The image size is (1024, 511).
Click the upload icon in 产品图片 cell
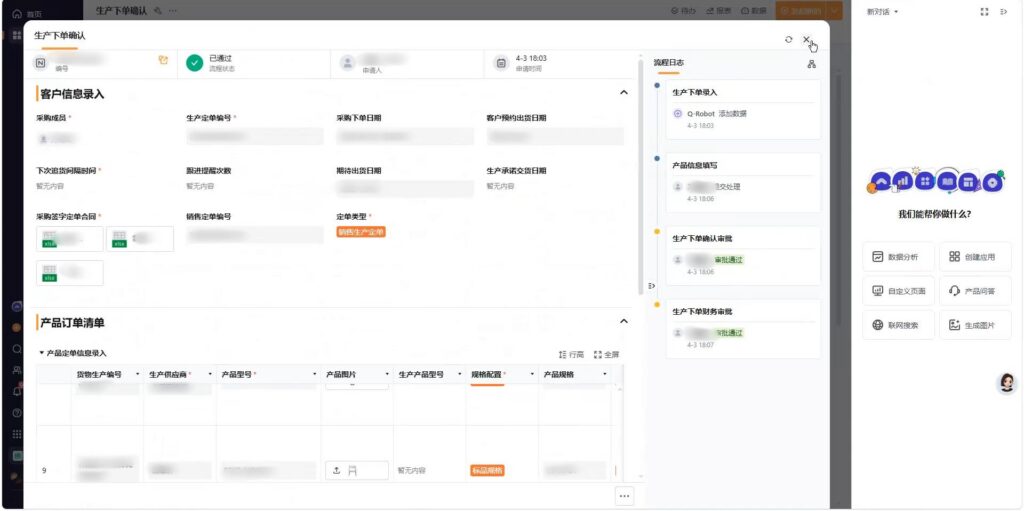coord(337,470)
